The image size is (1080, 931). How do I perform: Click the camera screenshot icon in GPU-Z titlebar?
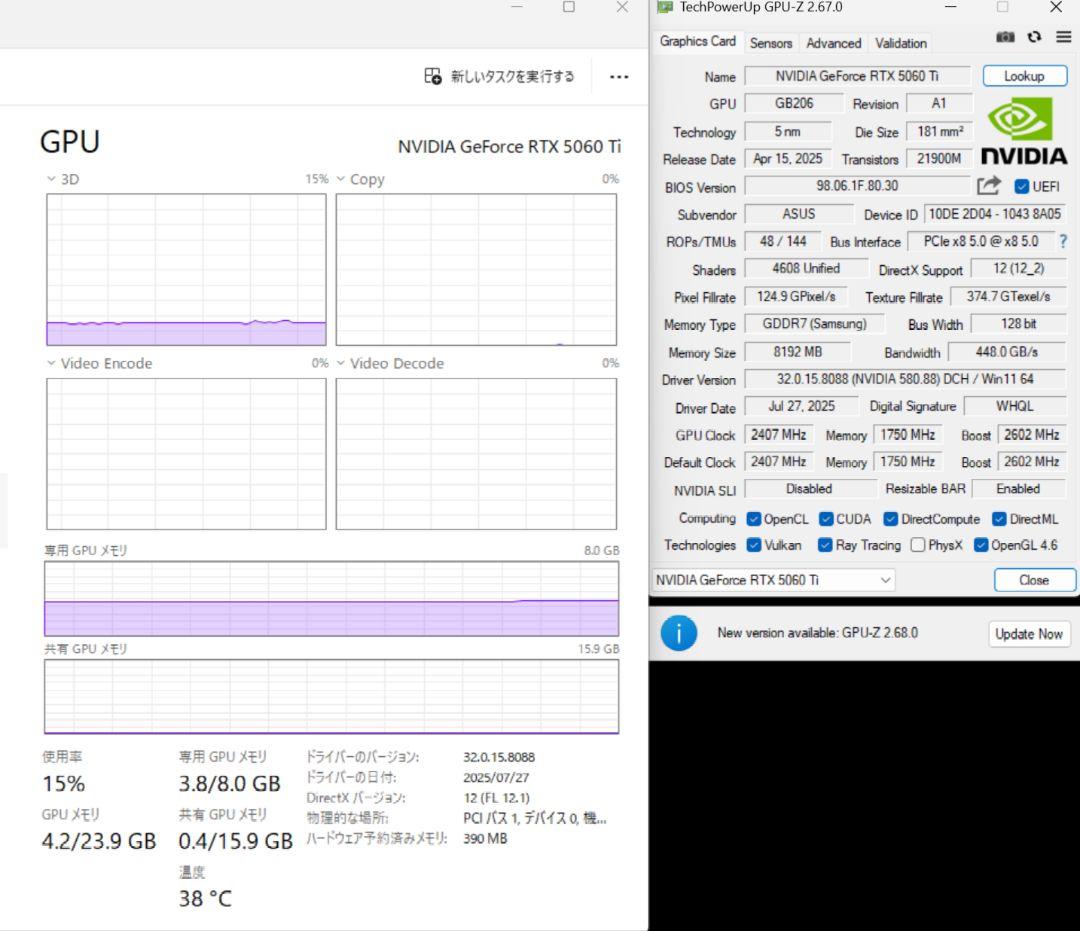(1005, 36)
